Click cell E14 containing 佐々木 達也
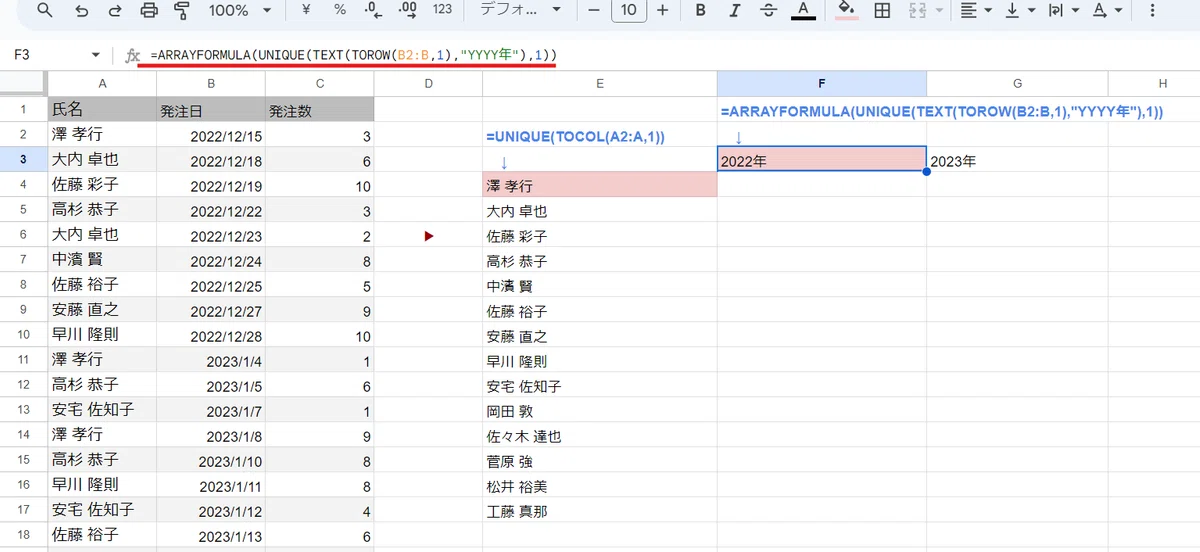 600,436
